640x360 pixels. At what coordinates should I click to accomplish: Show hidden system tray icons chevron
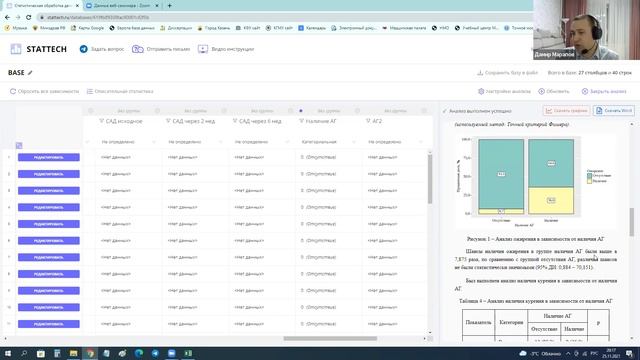click(568, 353)
